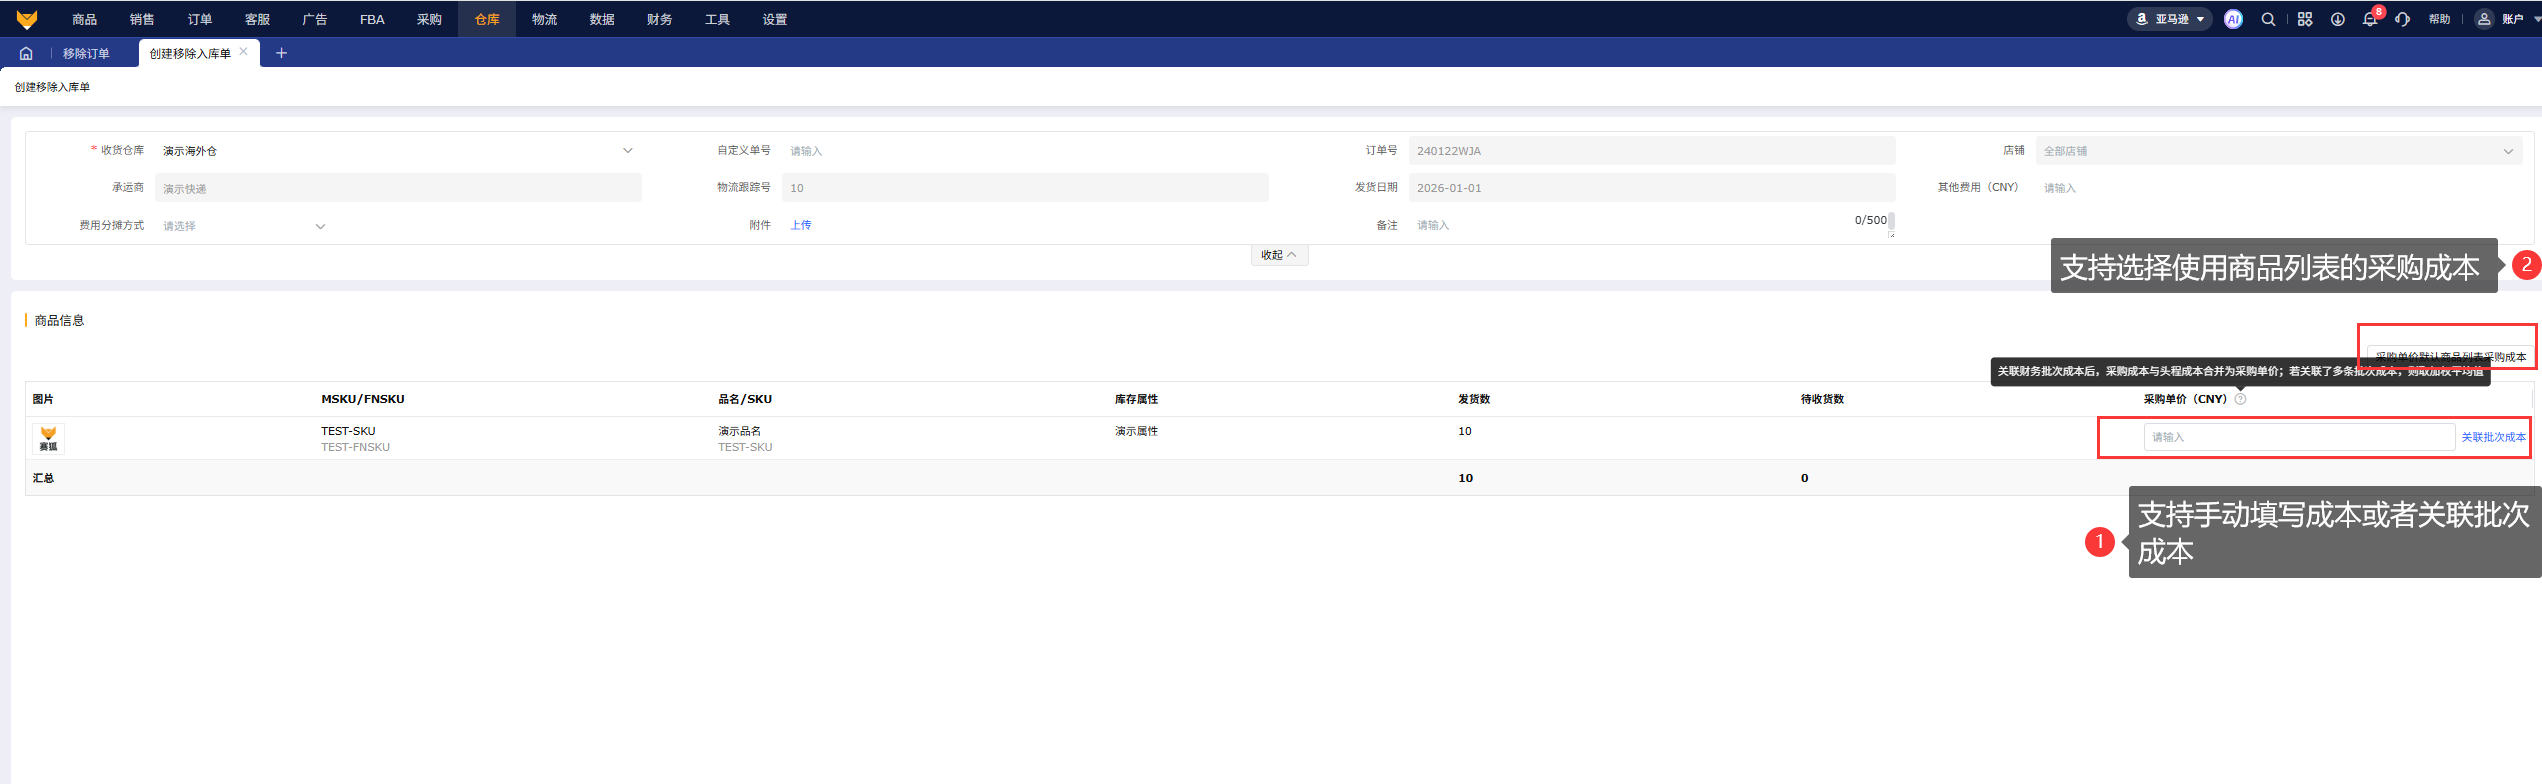
Task: Open the 费用分摊方式 dropdown
Action: [243, 226]
